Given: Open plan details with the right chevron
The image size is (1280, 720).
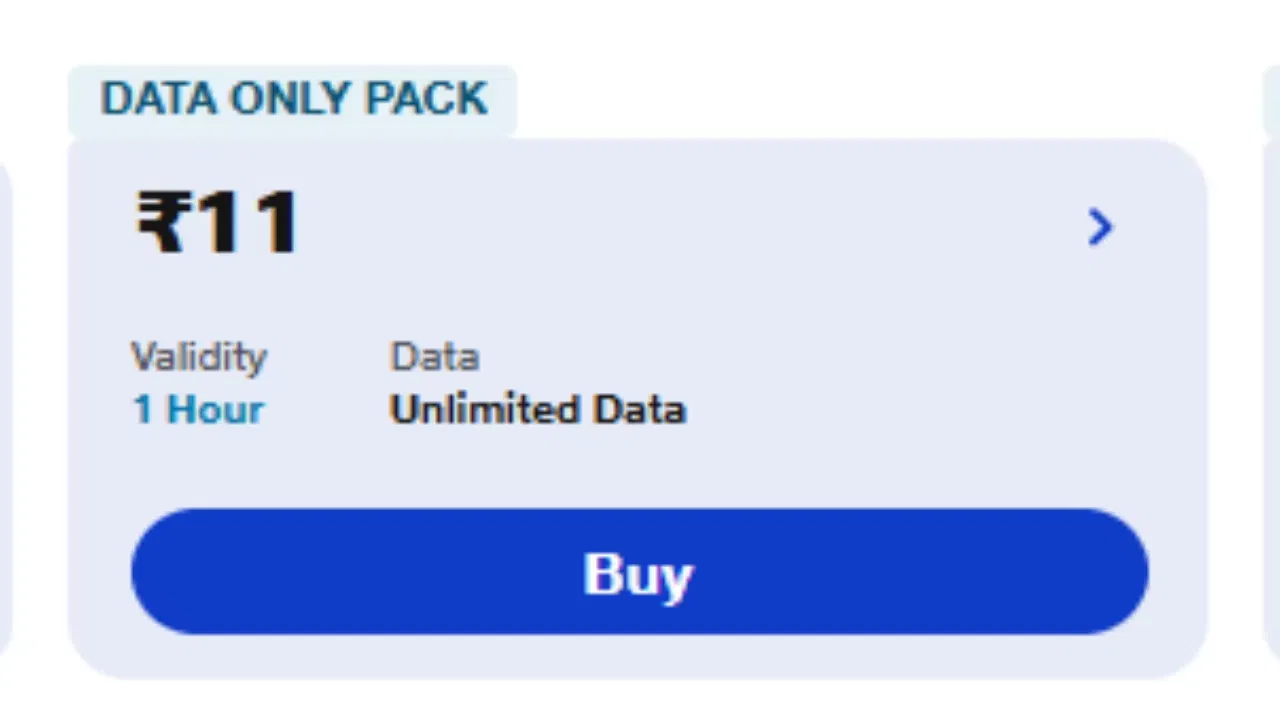Looking at the screenshot, I should point(1100,227).
